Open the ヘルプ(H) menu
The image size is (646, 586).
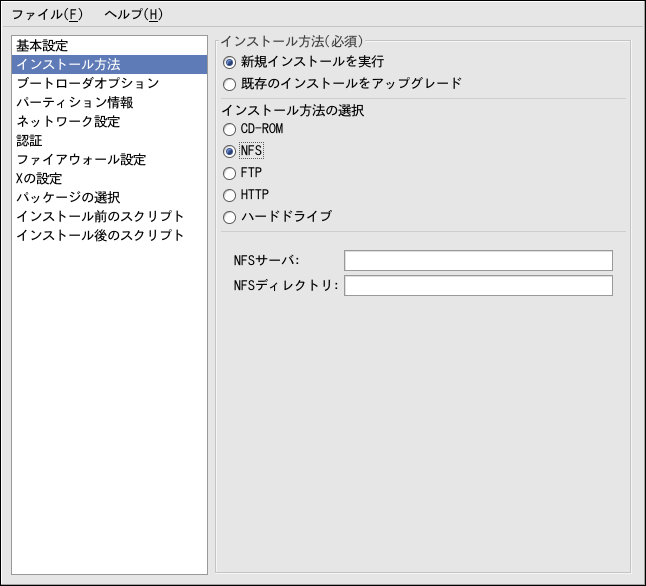click(x=133, y=15)
